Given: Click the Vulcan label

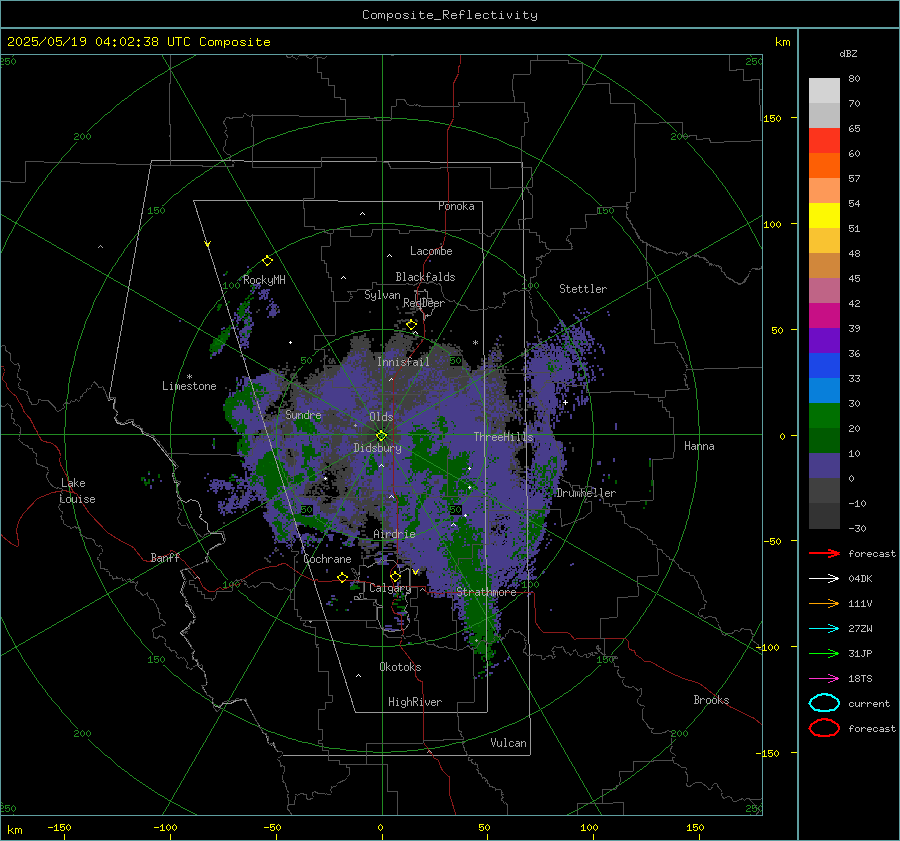Looking at the screenshot, I should [508, 743].
